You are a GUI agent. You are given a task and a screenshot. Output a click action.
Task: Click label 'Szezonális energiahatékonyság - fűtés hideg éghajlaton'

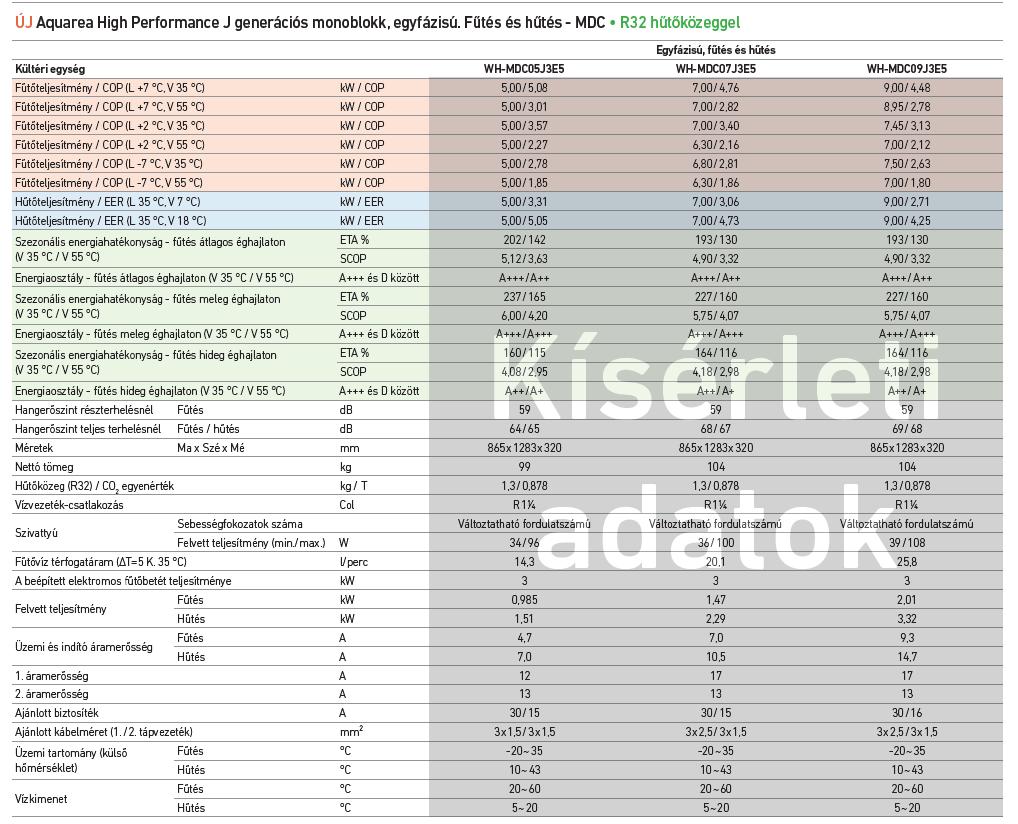pyautogui.click(x=146, y=355)
